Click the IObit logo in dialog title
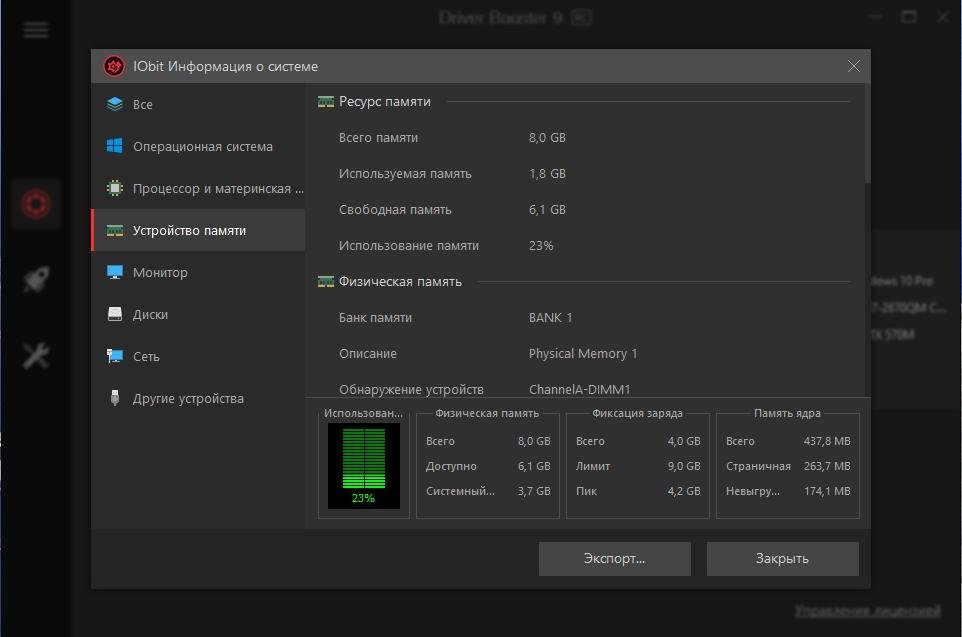962x637 pixels. [x=114, y=66]
